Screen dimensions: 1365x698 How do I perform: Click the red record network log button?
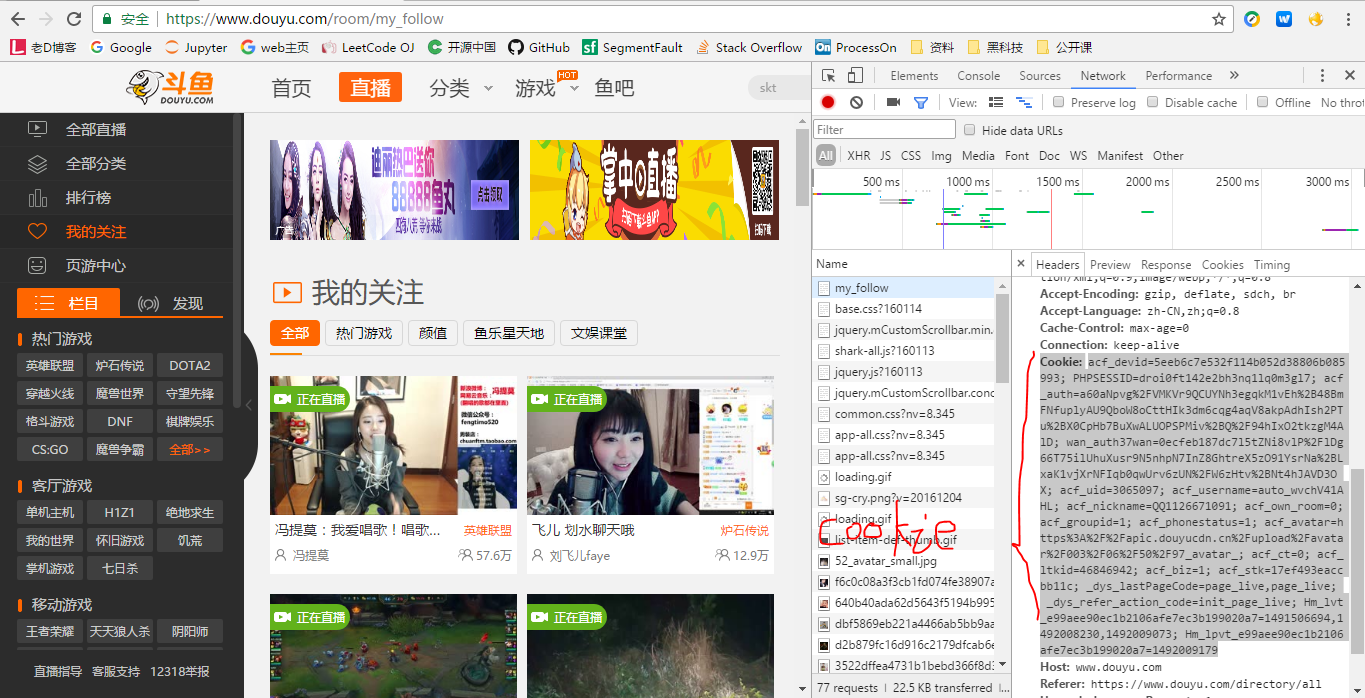pos(828,102)
